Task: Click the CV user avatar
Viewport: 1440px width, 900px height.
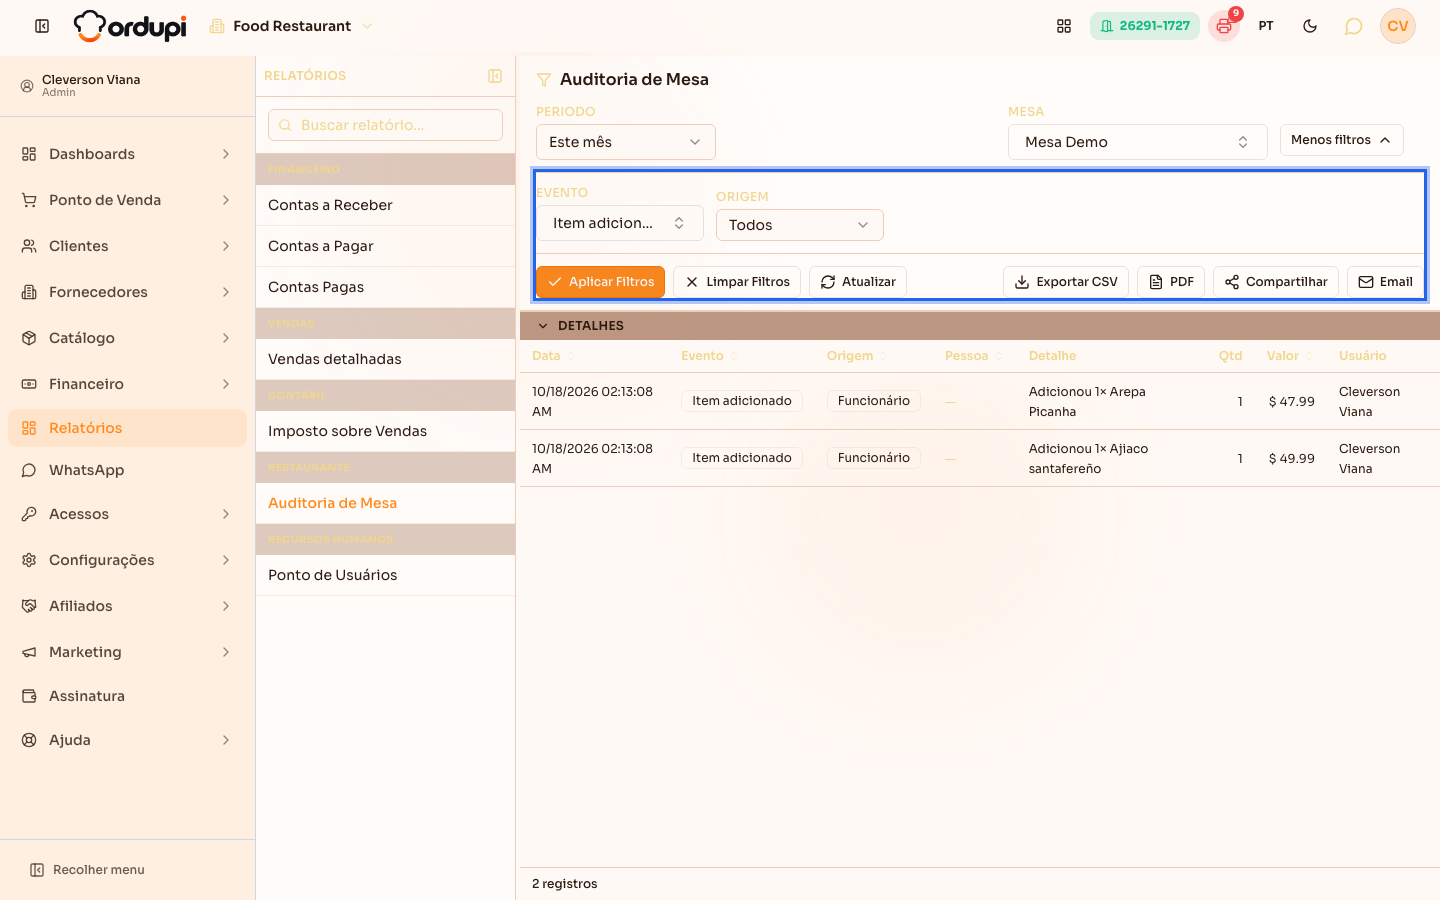Action: point(1398,26)
